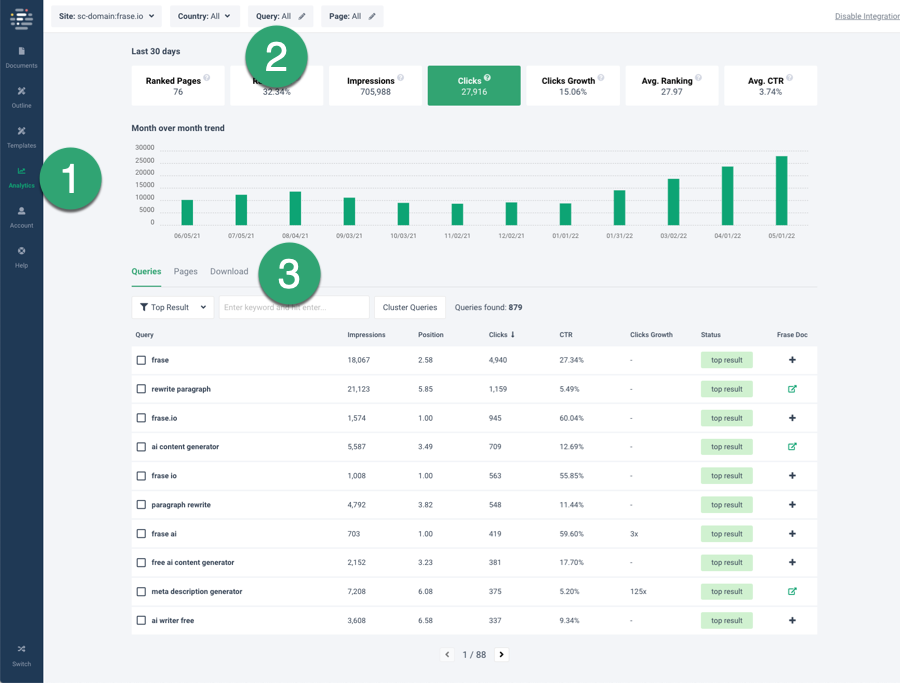Open the Outline sidebar item
Viewport: 900px width, 683px height.
21,98
